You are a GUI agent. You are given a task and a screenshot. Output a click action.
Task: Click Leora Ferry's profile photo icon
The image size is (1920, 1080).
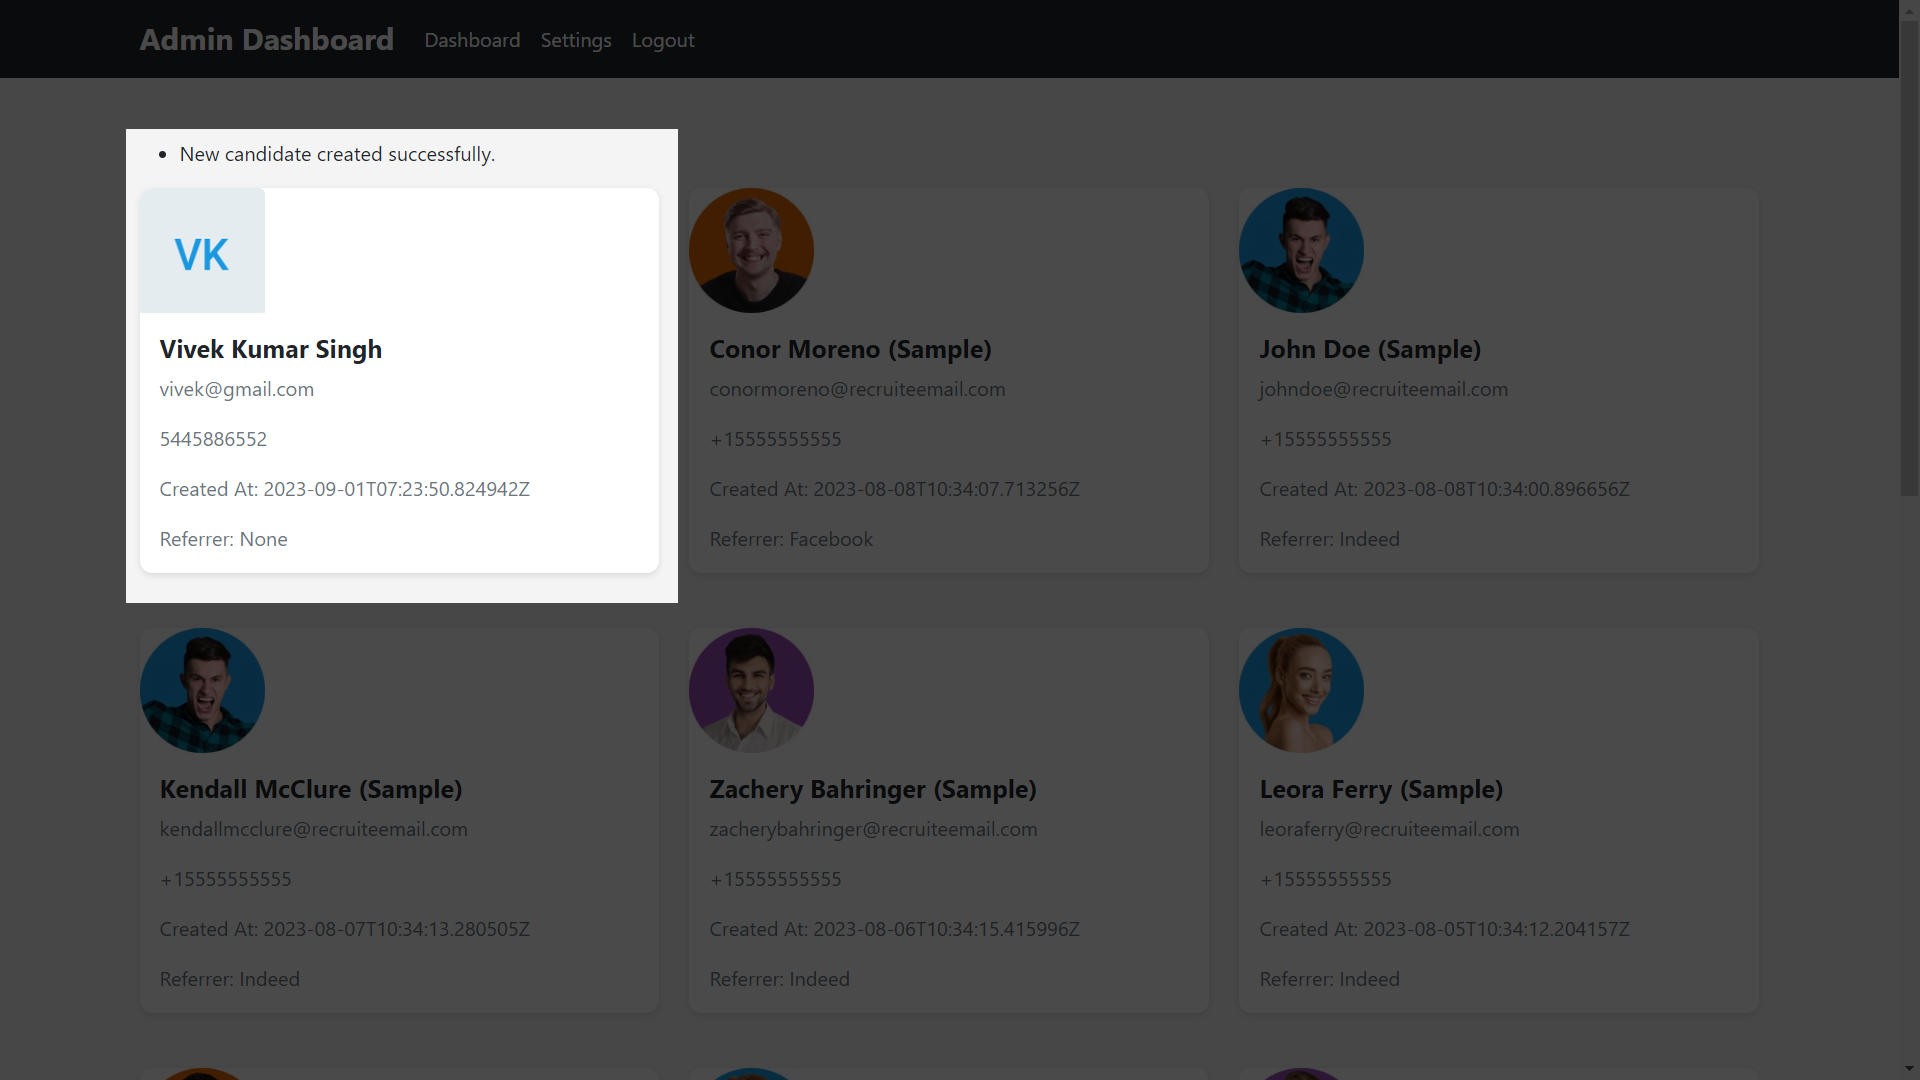[1300, 691]
